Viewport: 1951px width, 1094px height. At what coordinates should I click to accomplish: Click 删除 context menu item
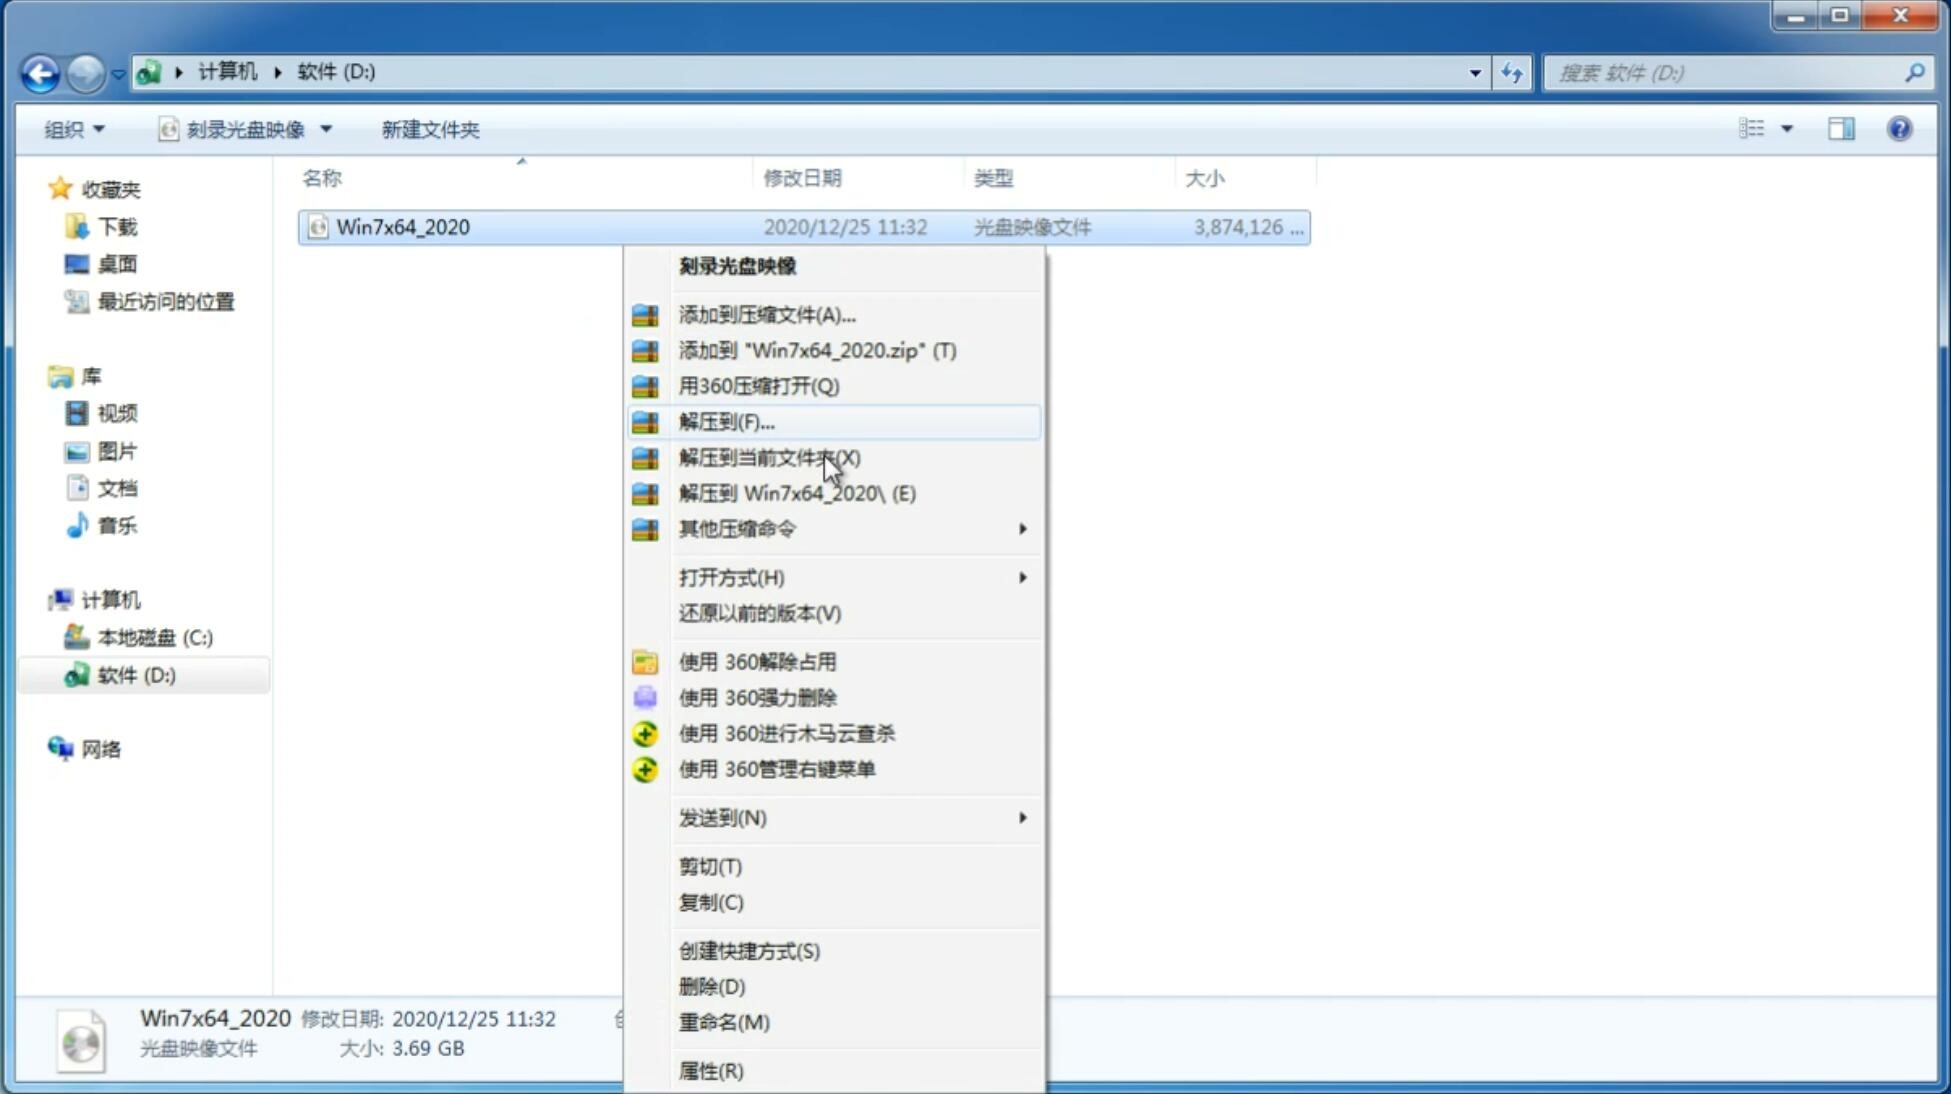[x=710, y=985]
